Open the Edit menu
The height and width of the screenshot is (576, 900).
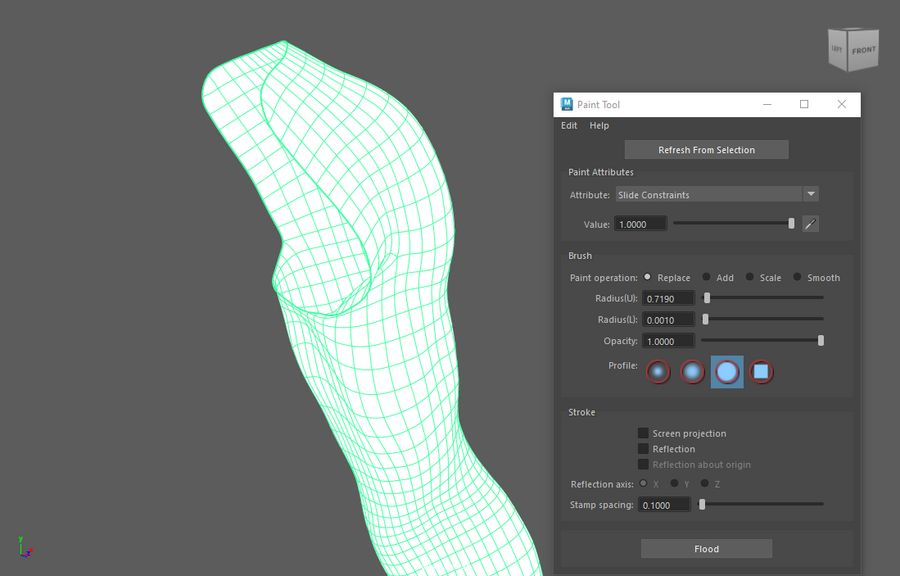(569, 126)
